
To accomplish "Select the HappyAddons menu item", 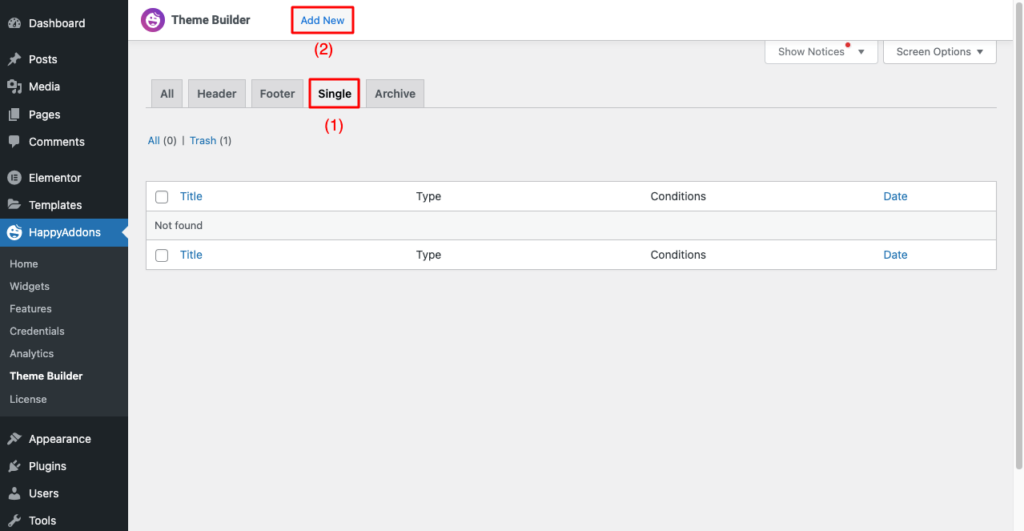I will coord(64,232).
